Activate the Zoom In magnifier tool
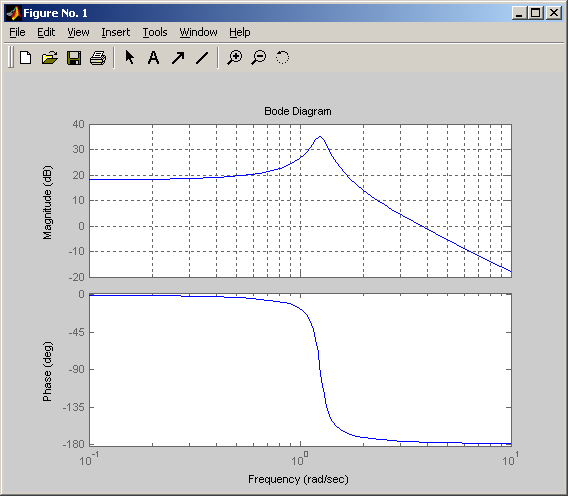This screenshot has height=496, width=568. click(235, 58)
